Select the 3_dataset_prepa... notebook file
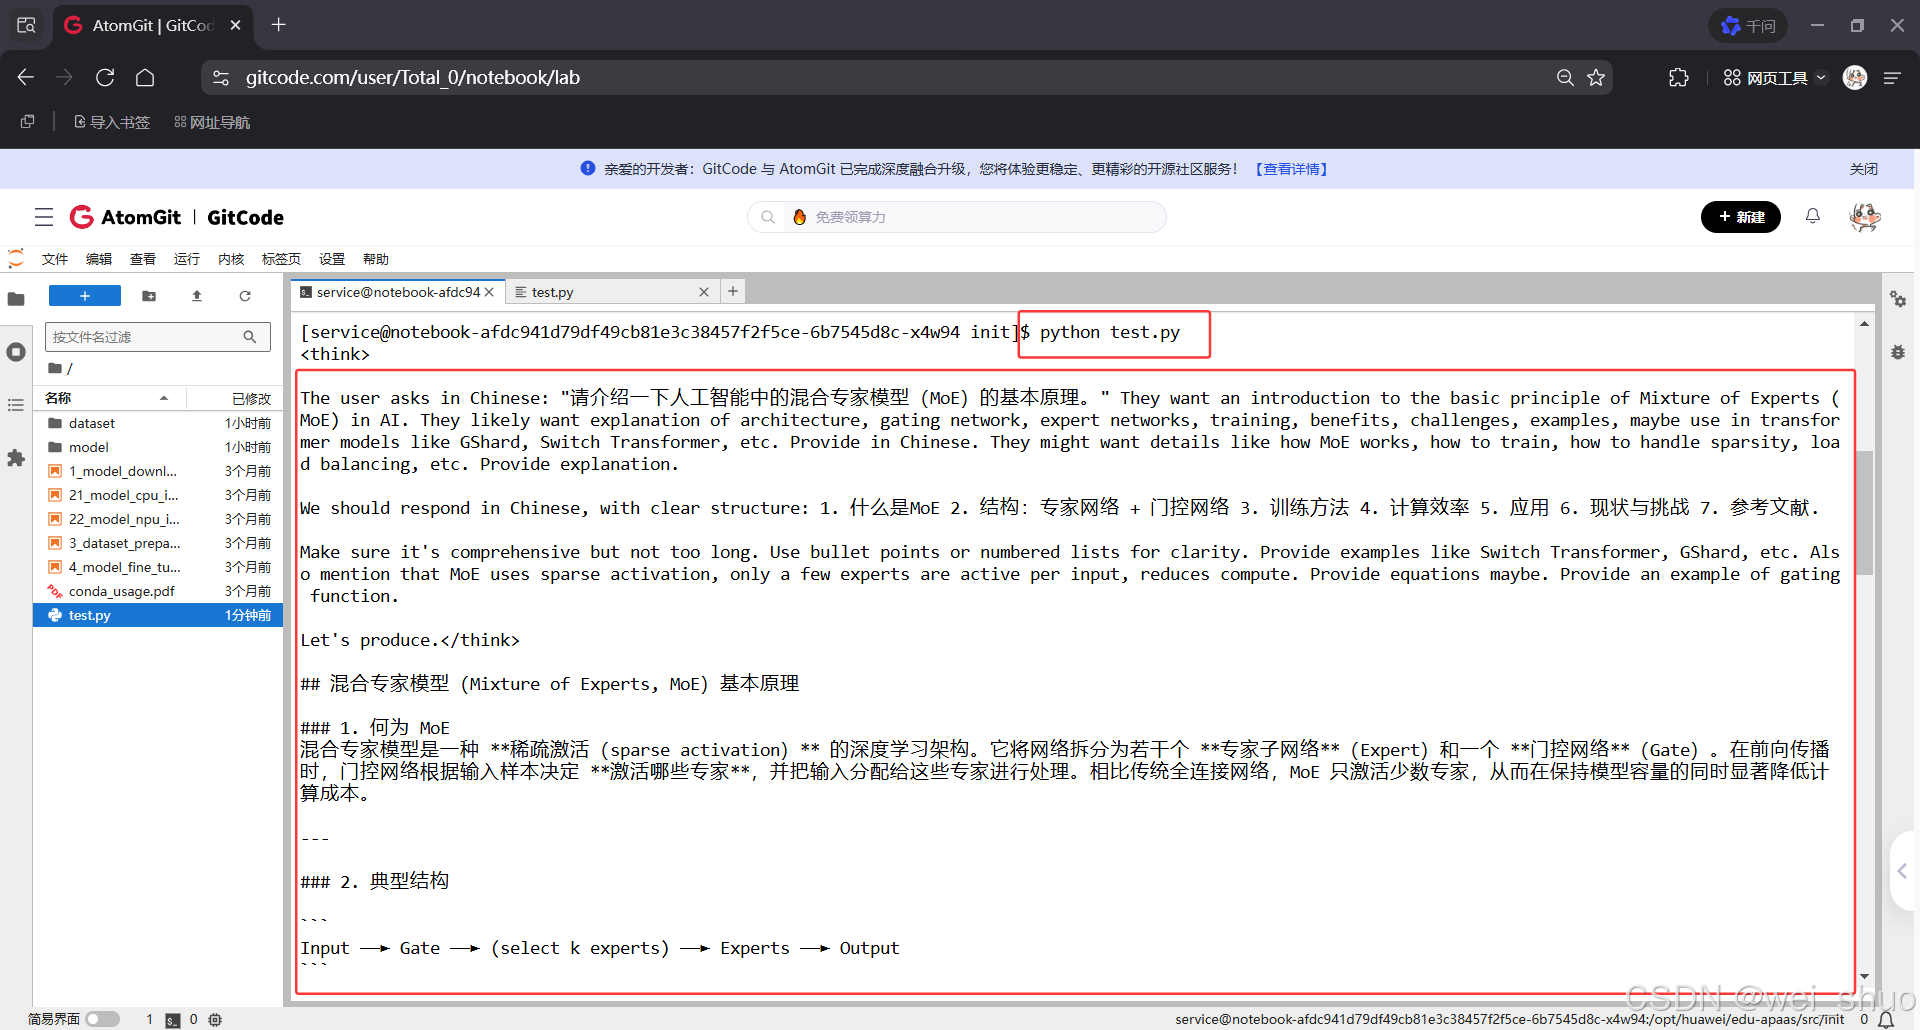The height and width of the screenshot is (1030, 1920). pyautogui.click(x=158, y=543)
